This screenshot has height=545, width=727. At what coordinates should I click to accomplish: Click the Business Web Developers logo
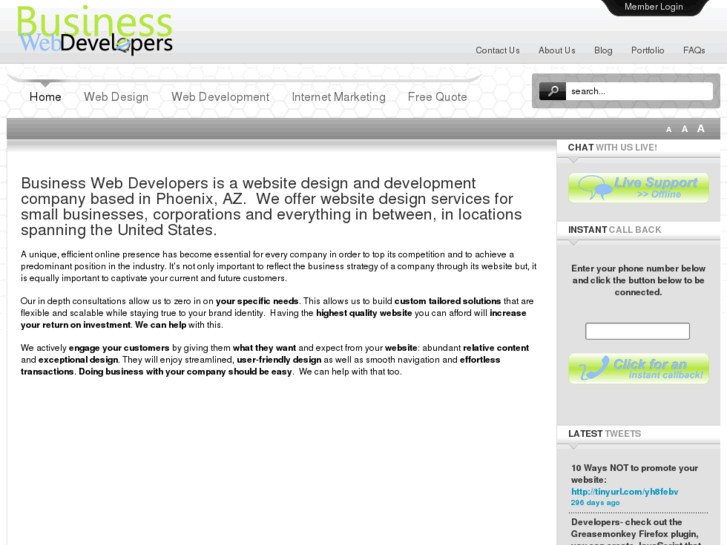[95, 30]
